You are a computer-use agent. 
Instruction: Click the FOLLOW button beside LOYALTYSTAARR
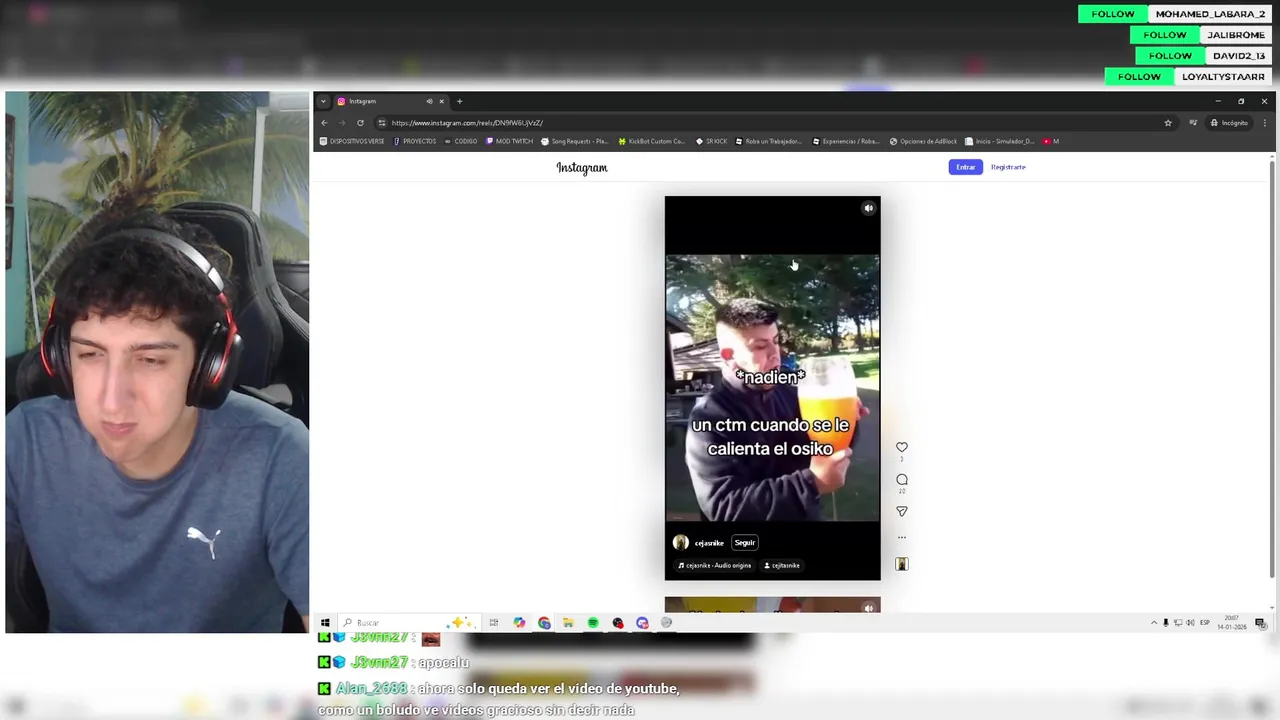(x=1139, y=77)
